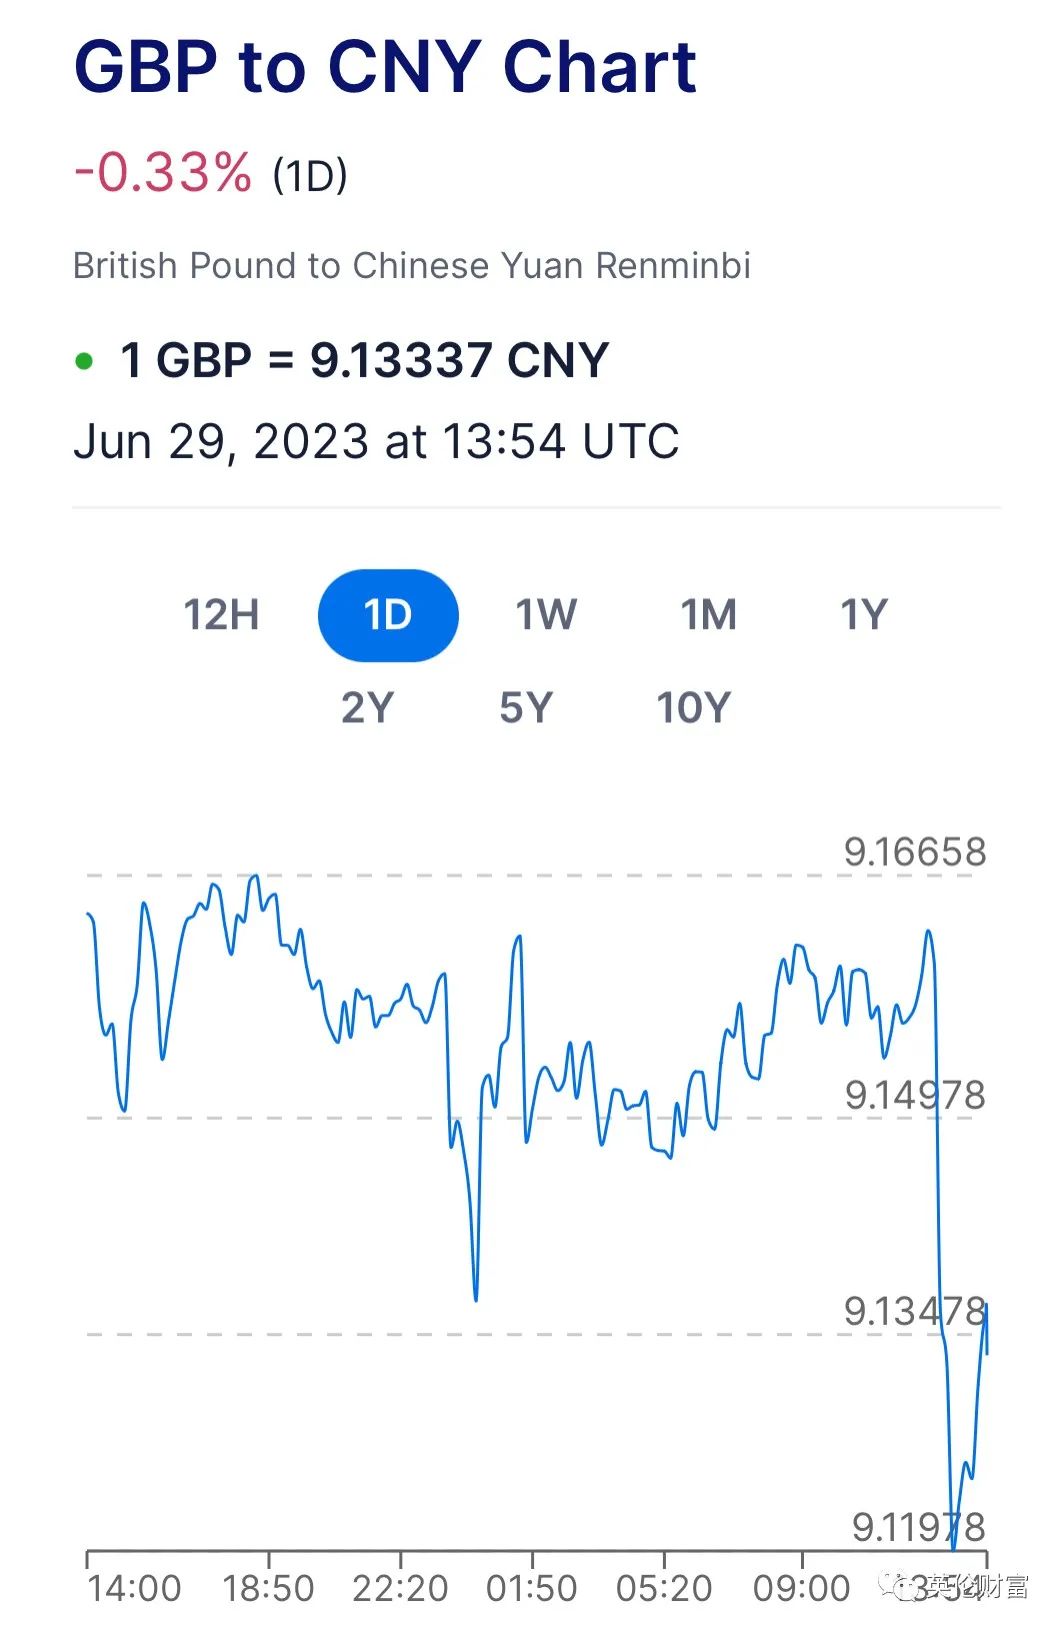Switch chart to 1Y range
This screenshot has width=1064, height=1633.
click(864, 614)
